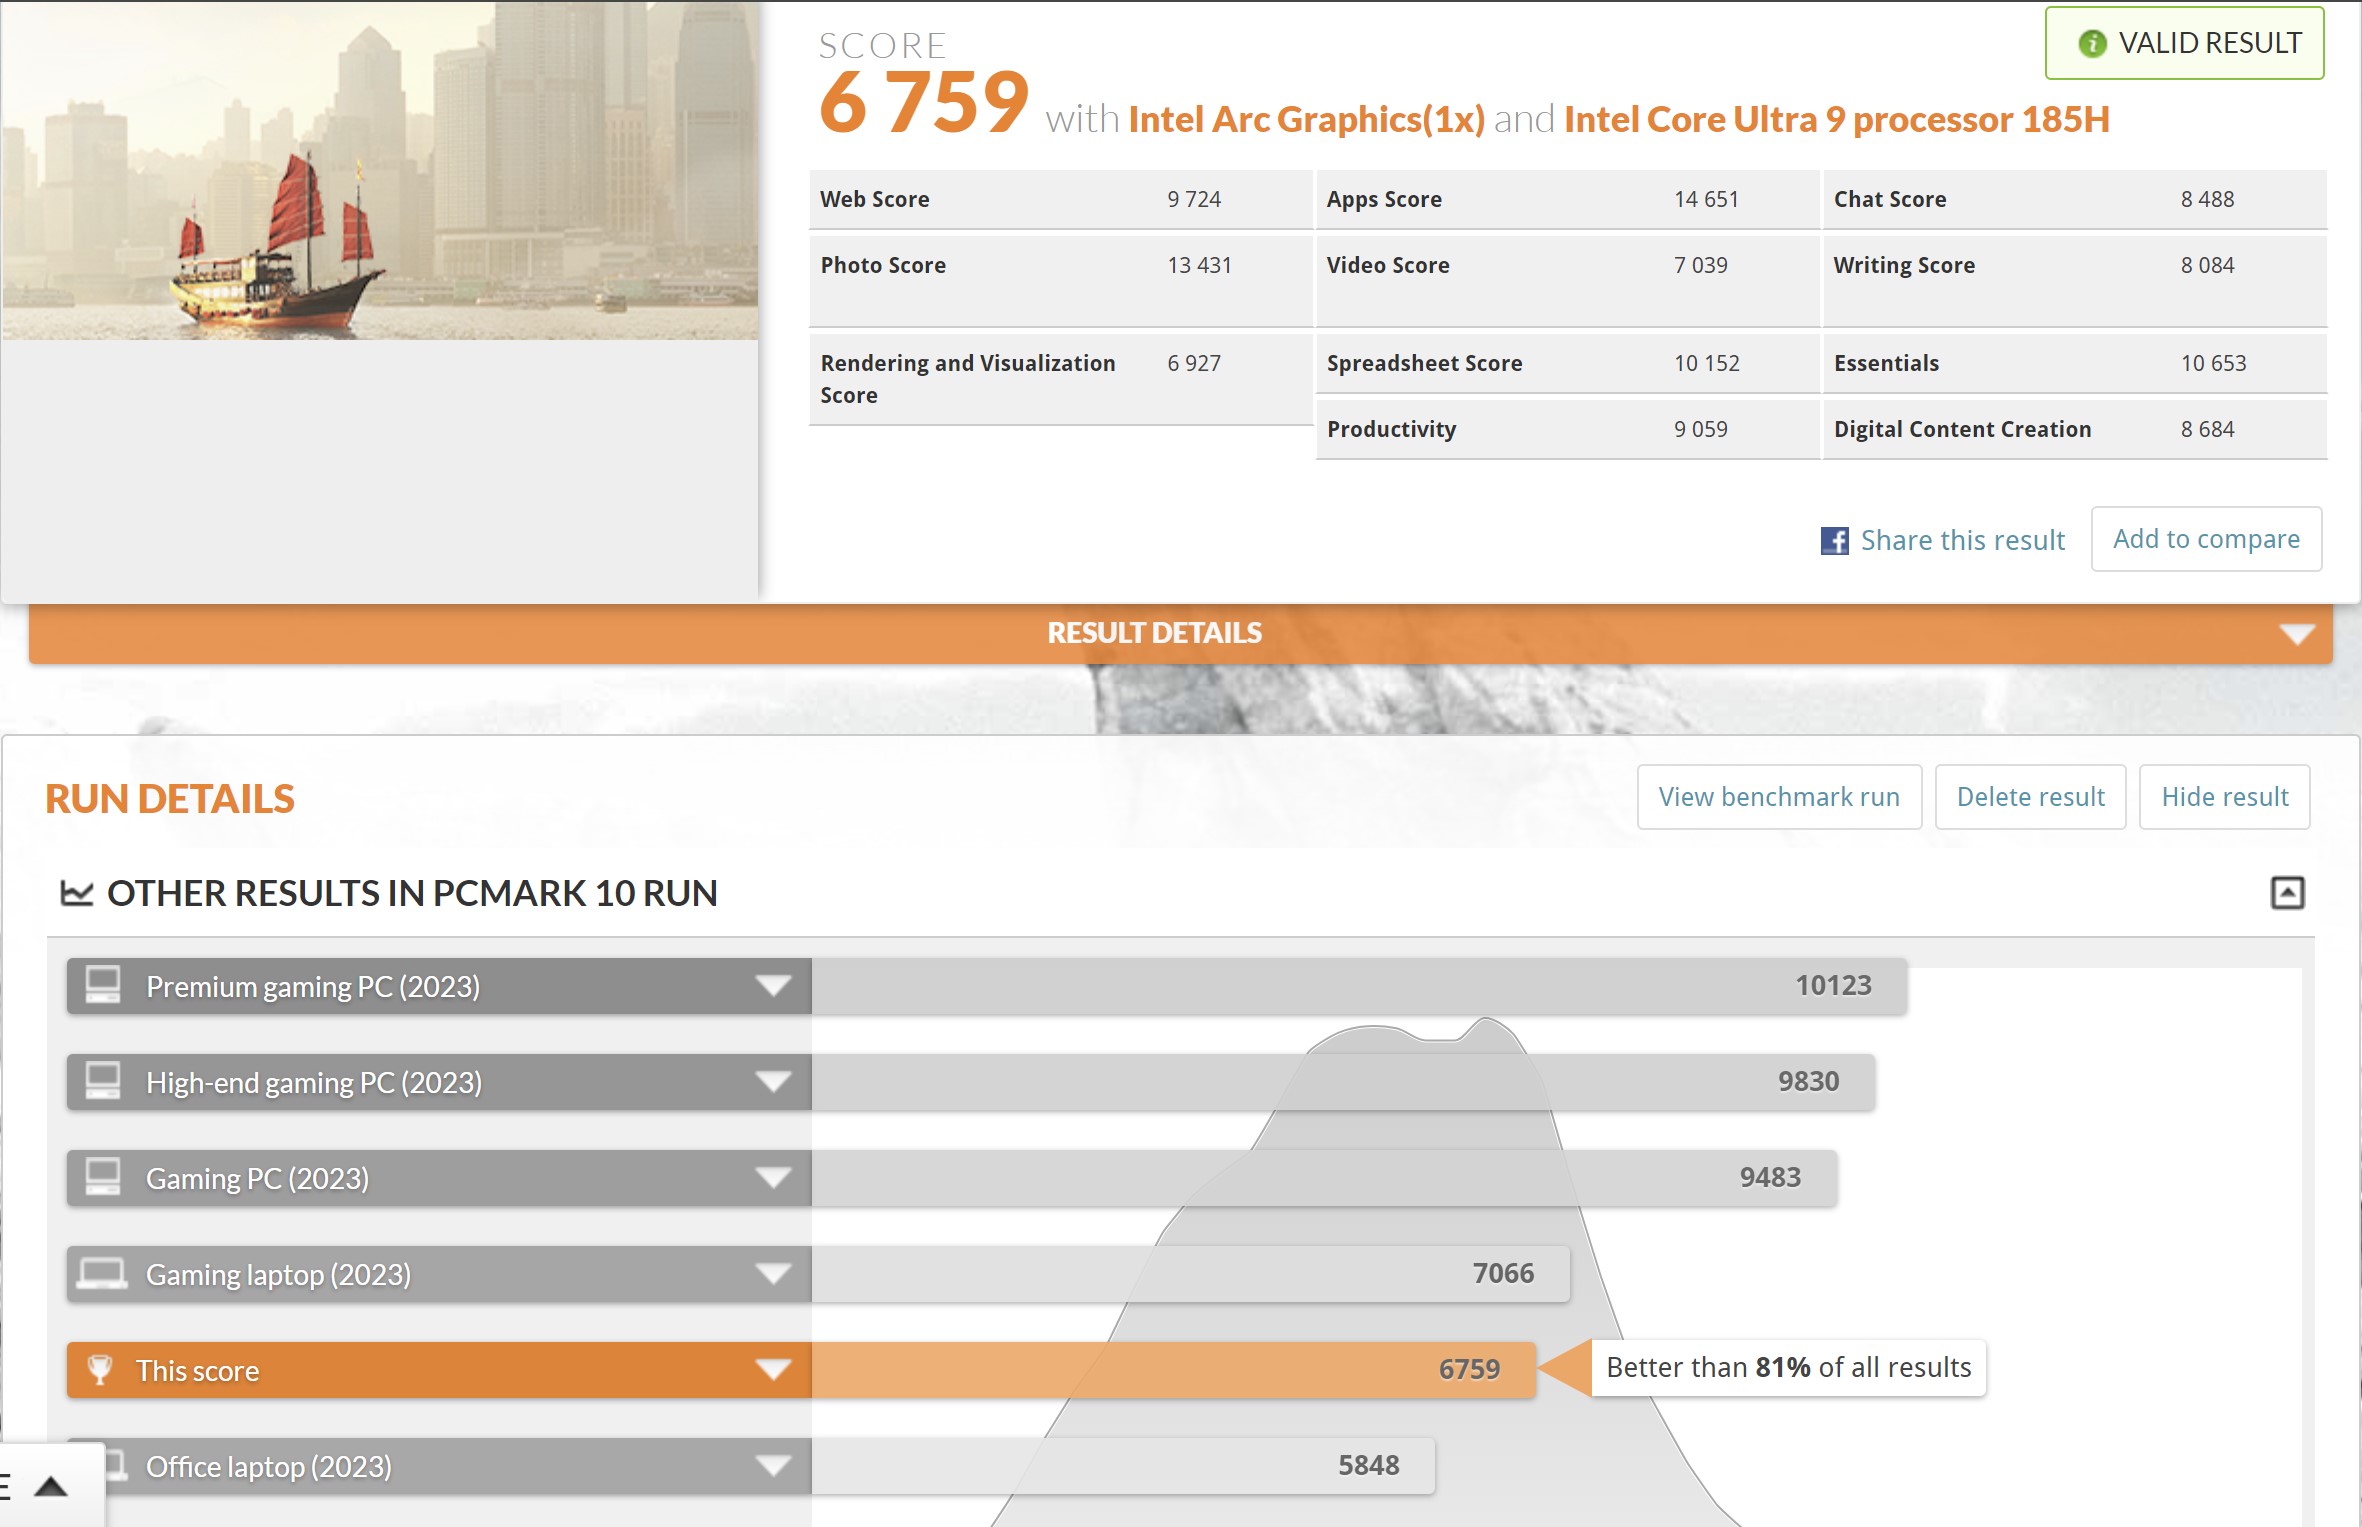Click the Hide result button
The image size is (2362, 1527).
tap(2224, 797)
